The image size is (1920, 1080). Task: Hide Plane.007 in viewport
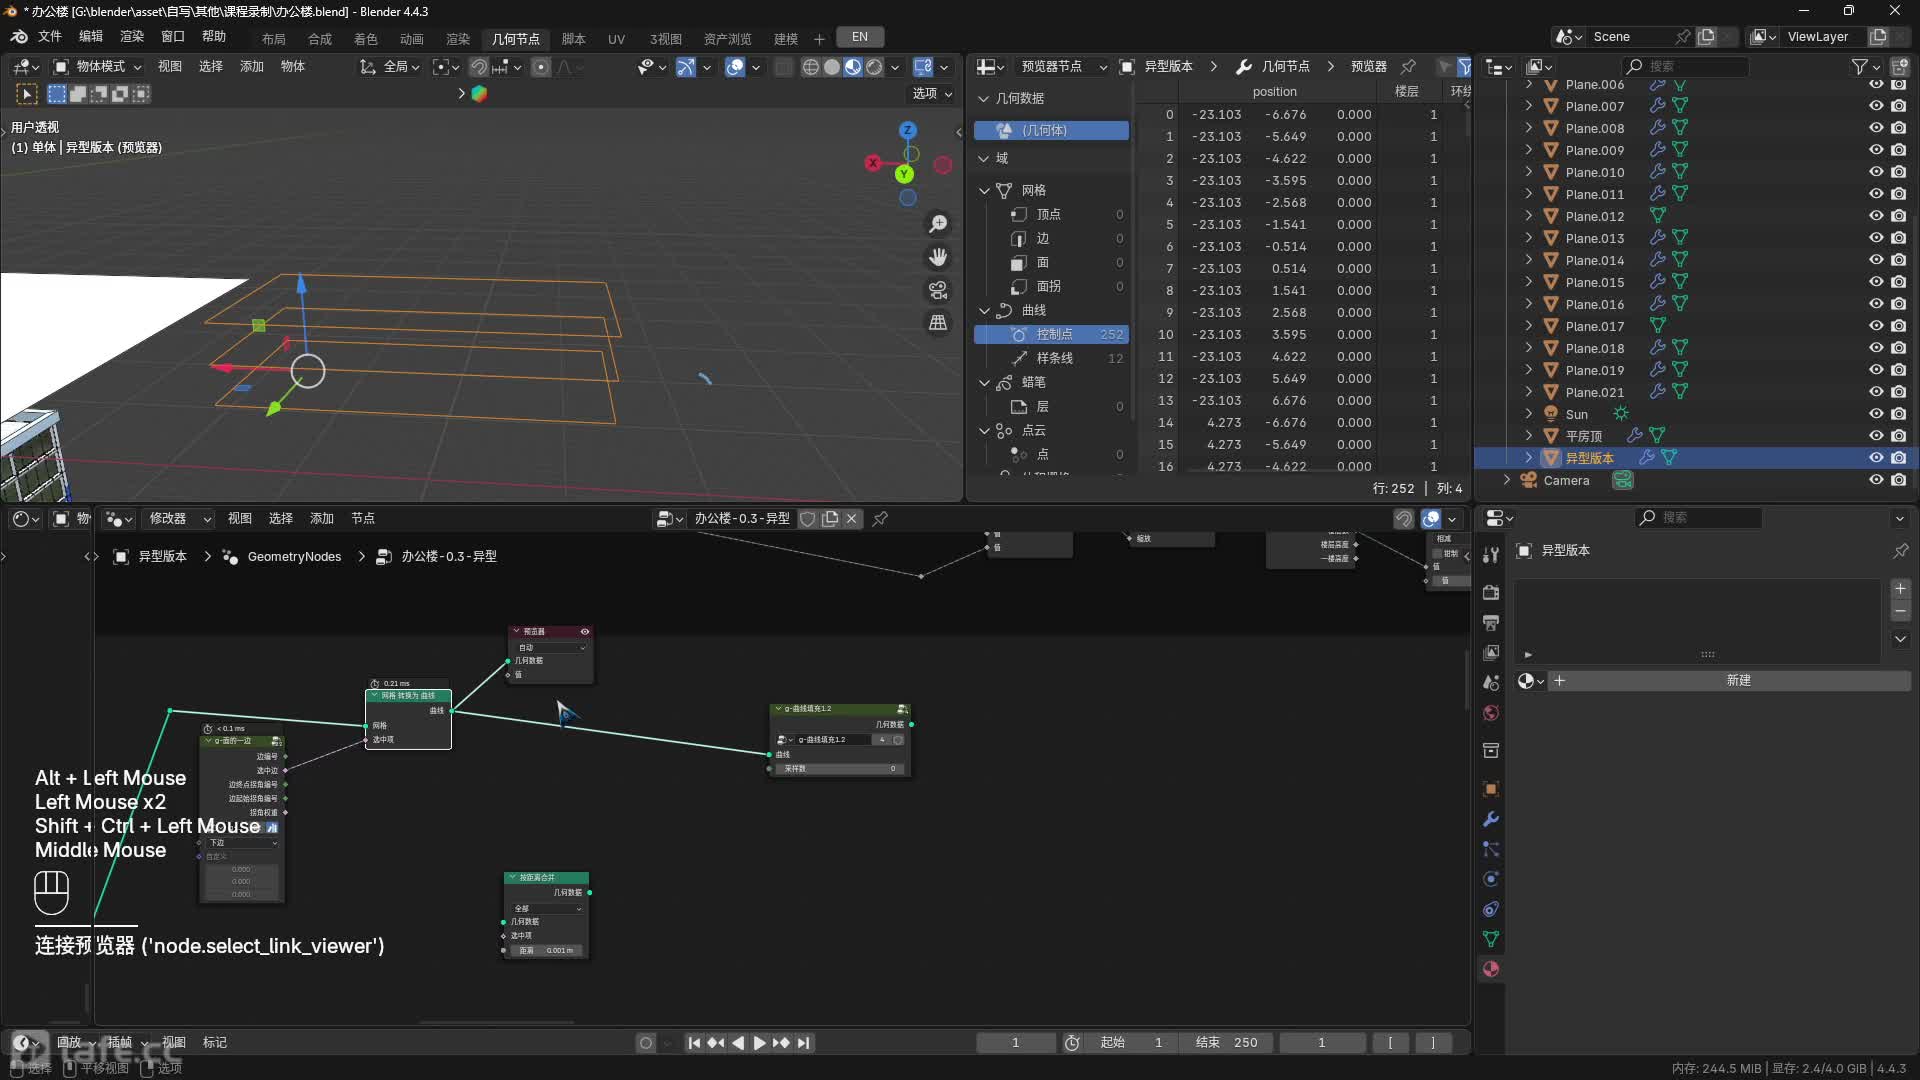coord(1876,106)
